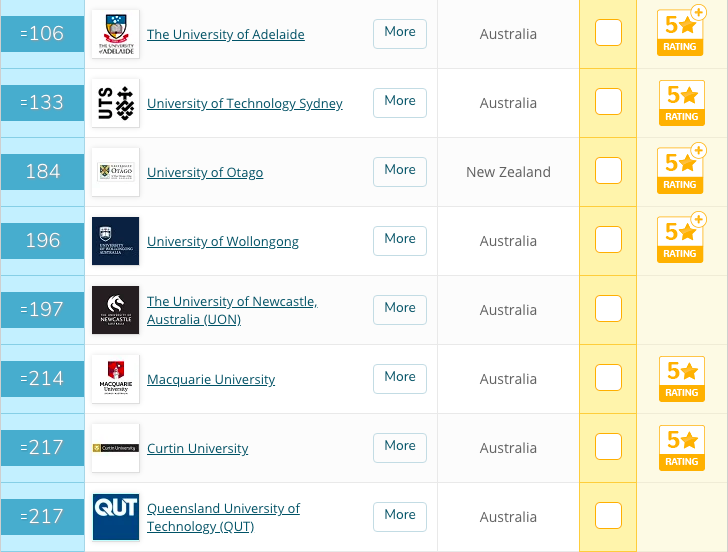Expand the More button for University of Wollongong
Screen dimensions: 728x552
[400, 240]
